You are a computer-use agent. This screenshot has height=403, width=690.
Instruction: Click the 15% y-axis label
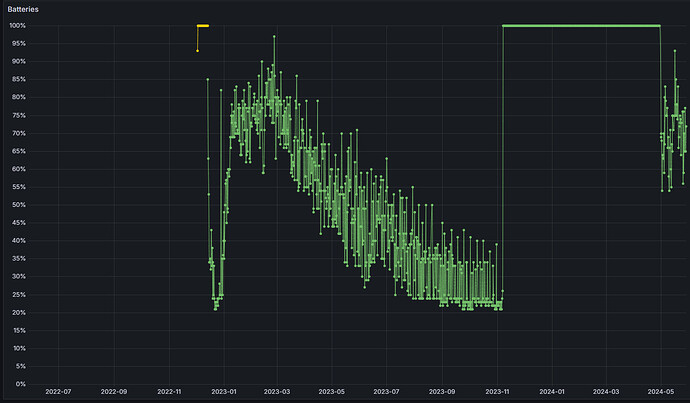19,330
